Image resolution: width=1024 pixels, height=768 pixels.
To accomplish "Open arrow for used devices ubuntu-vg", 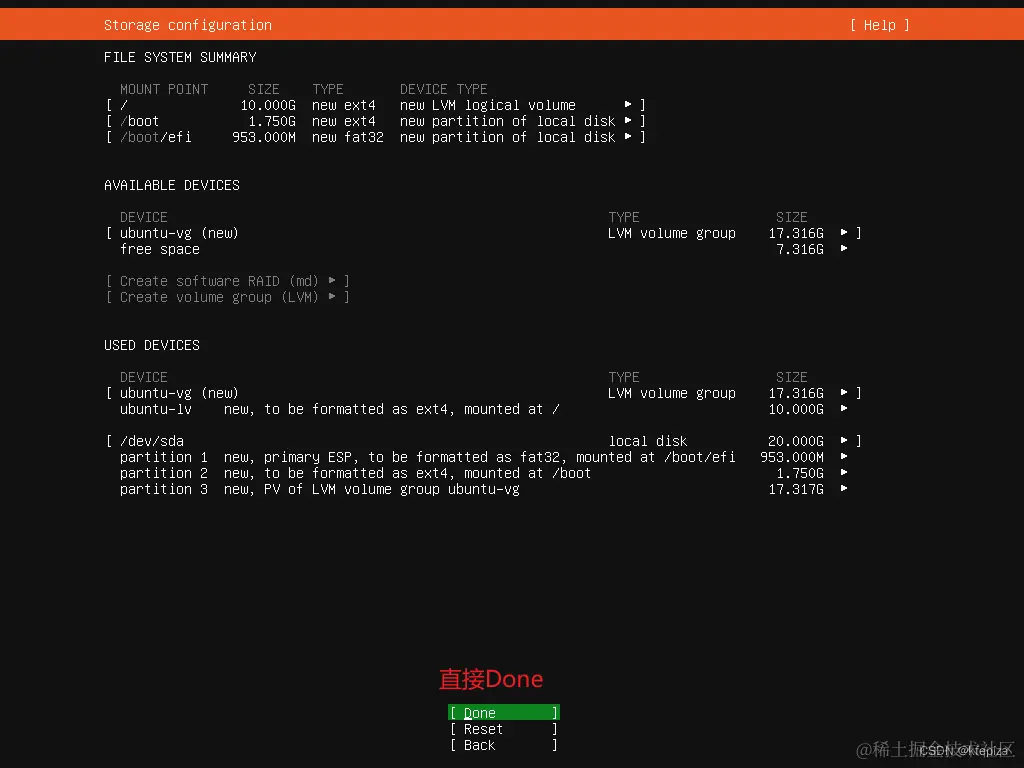I will tap(844, 392).
